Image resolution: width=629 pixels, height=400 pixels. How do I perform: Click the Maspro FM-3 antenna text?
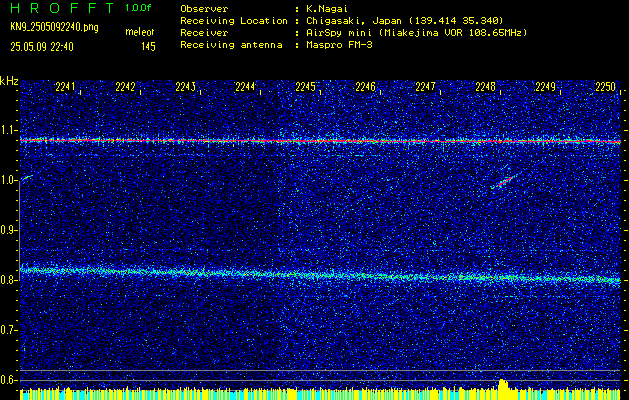(339, 45)
